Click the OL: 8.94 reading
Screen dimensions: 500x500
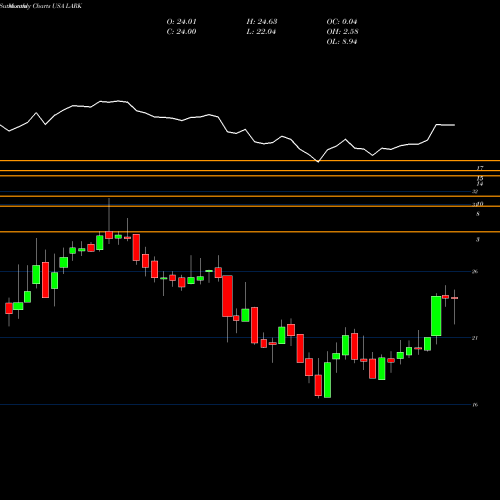342,42
